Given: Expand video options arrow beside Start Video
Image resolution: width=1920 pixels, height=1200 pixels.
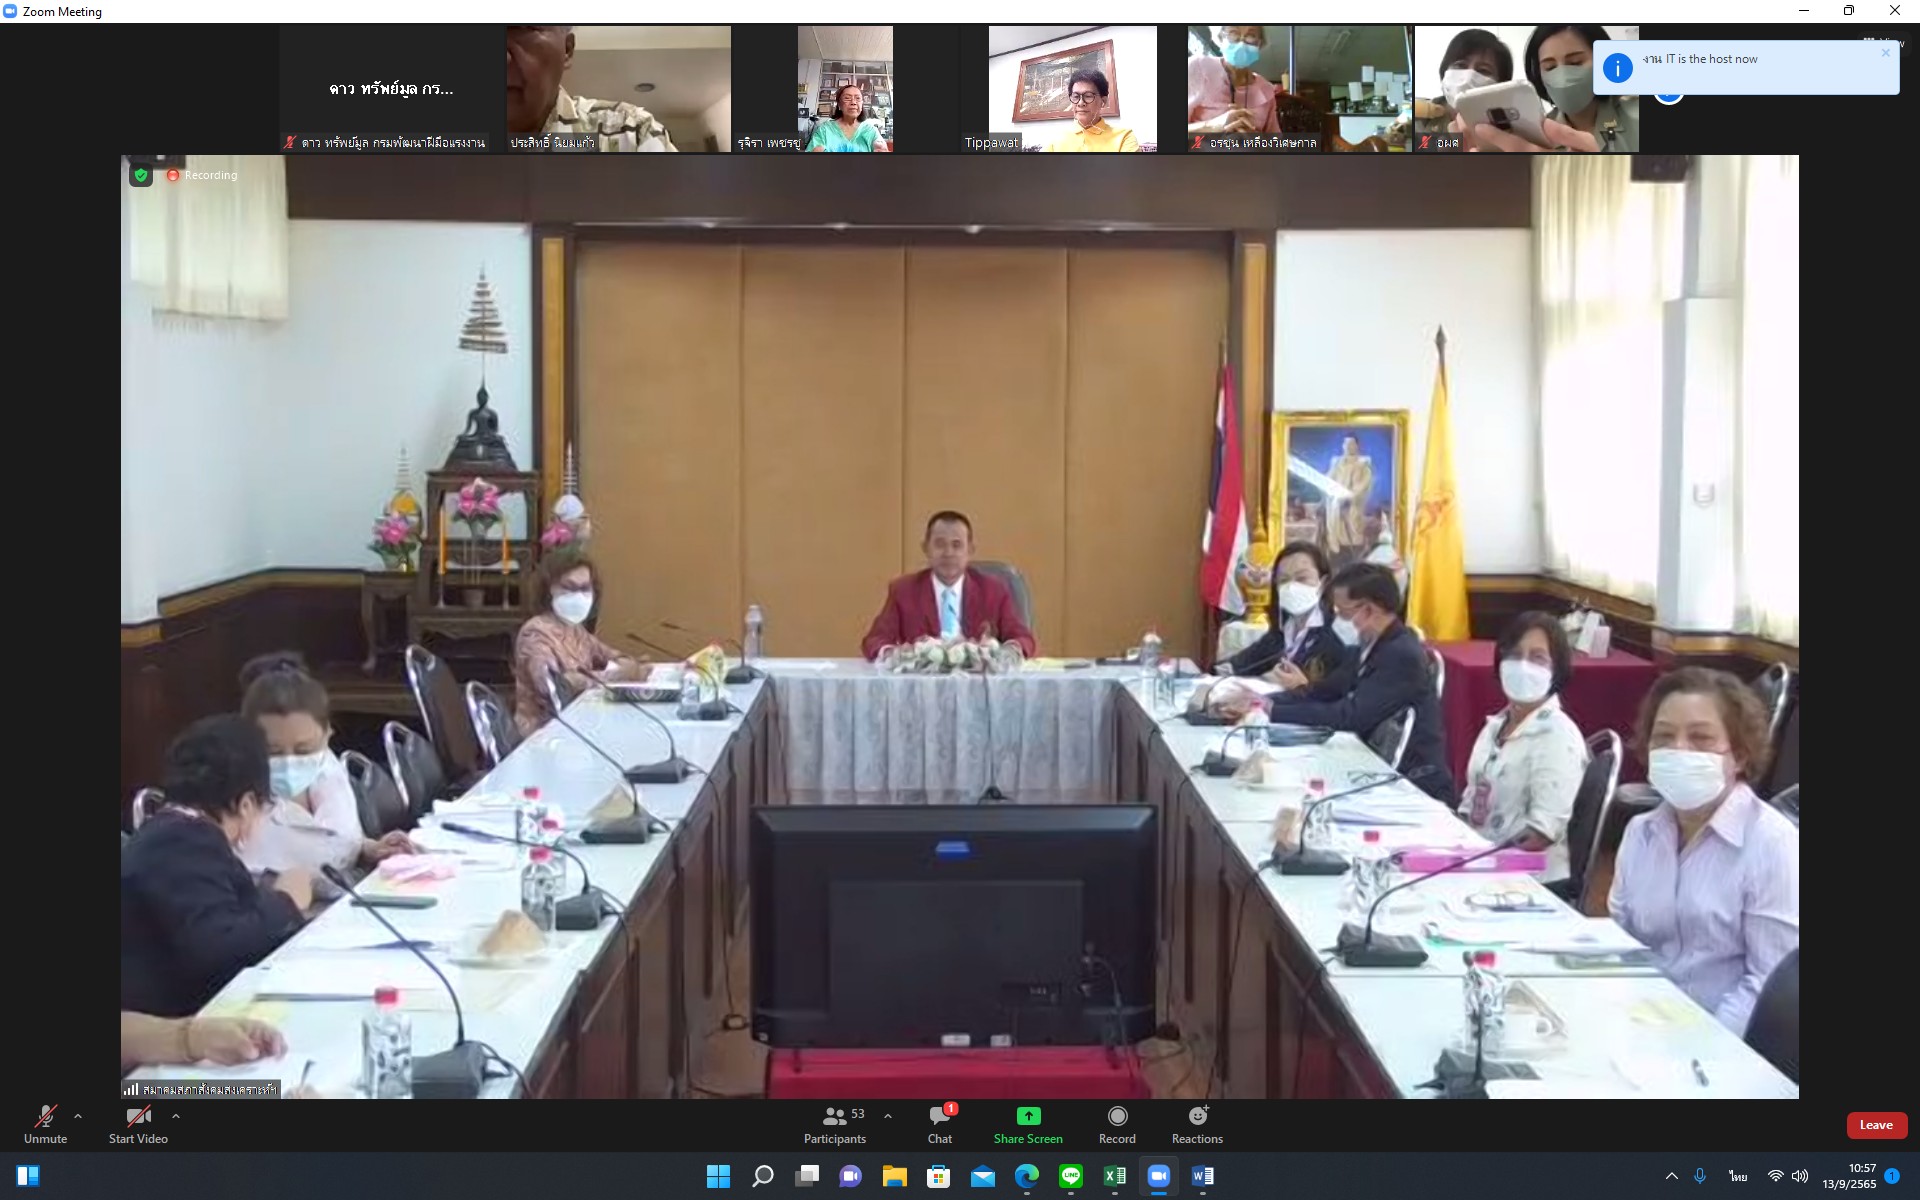Looking at the screenshot, I should tap(176, 1116).
